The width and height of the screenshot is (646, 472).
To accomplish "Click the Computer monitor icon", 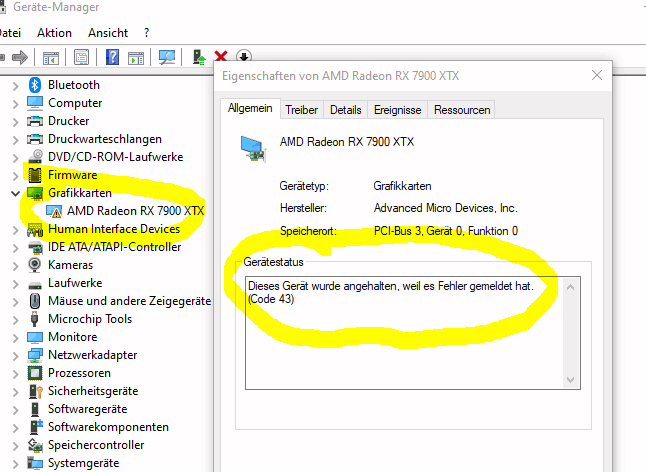I will tap(35, 103).
